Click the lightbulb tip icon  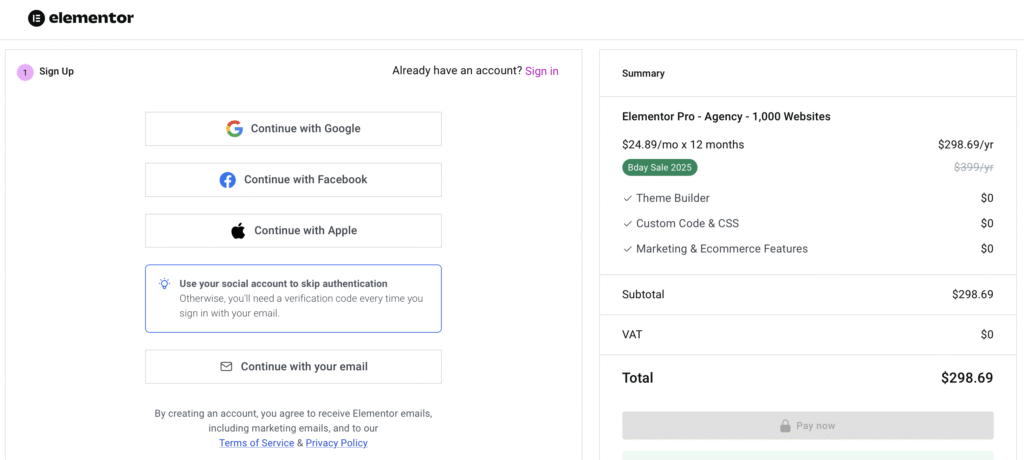click(165, 284)
